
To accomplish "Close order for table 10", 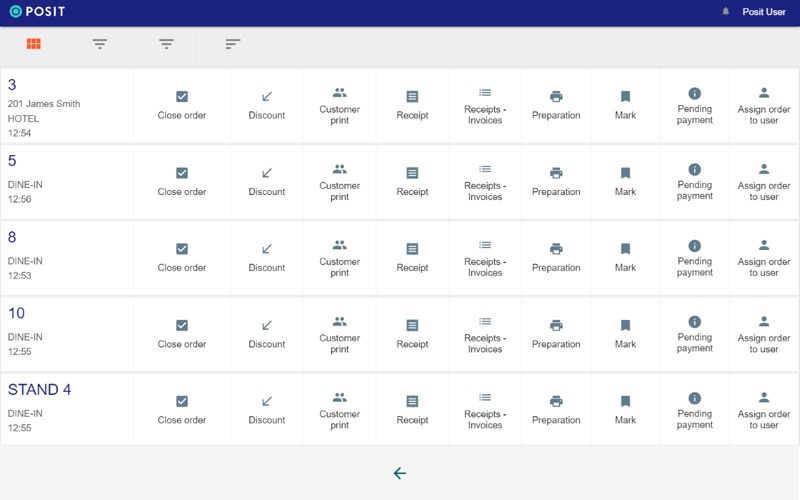I will click(182, 335).
